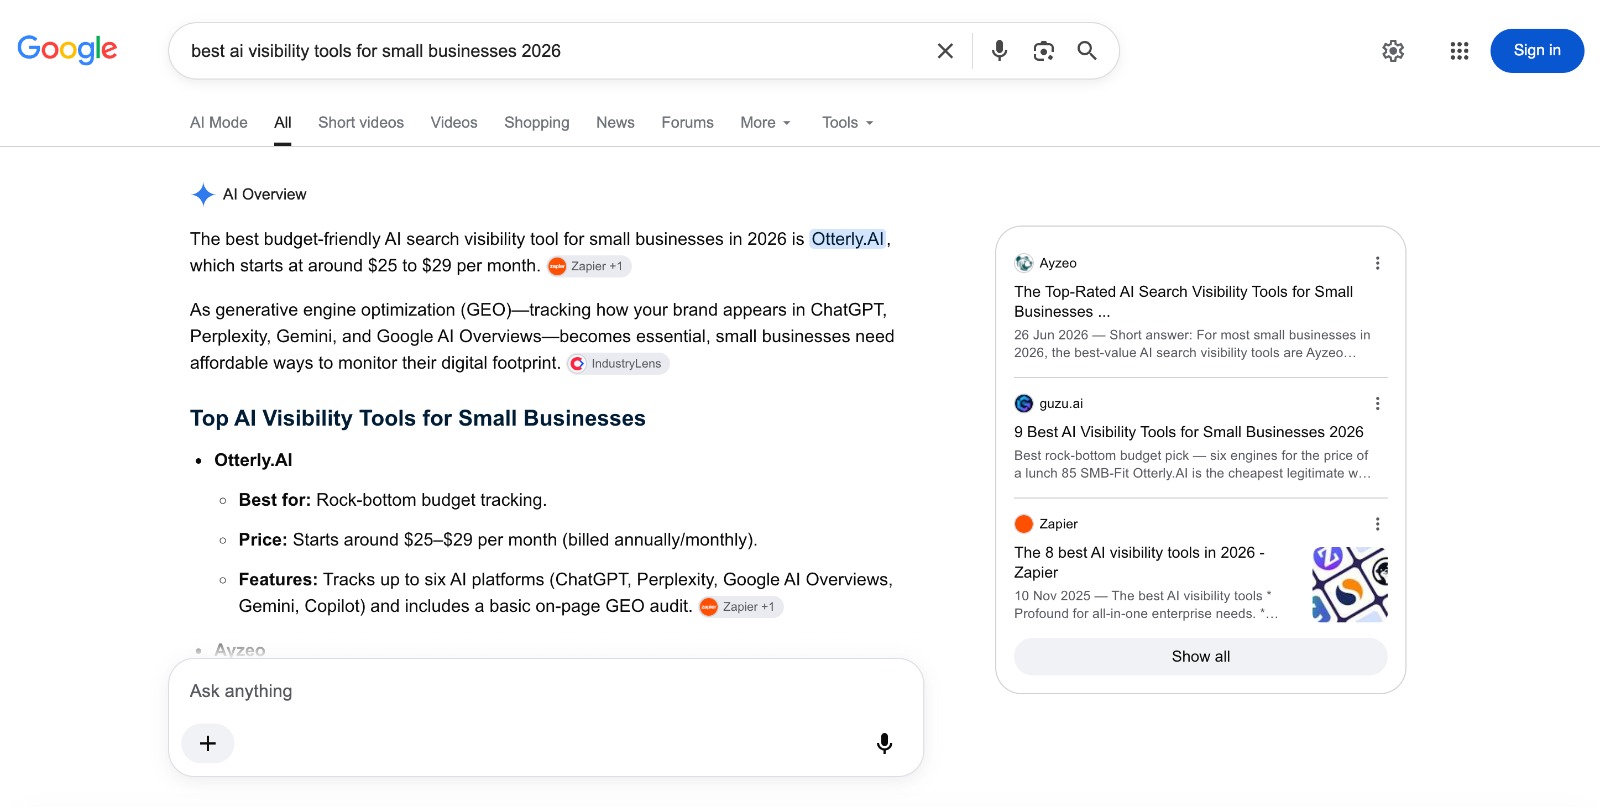Image resolution: width=1600 pixels, height=807 pixels.
Task: Click the Zapier favicon in sources panel
Action: pos(1024,524)
